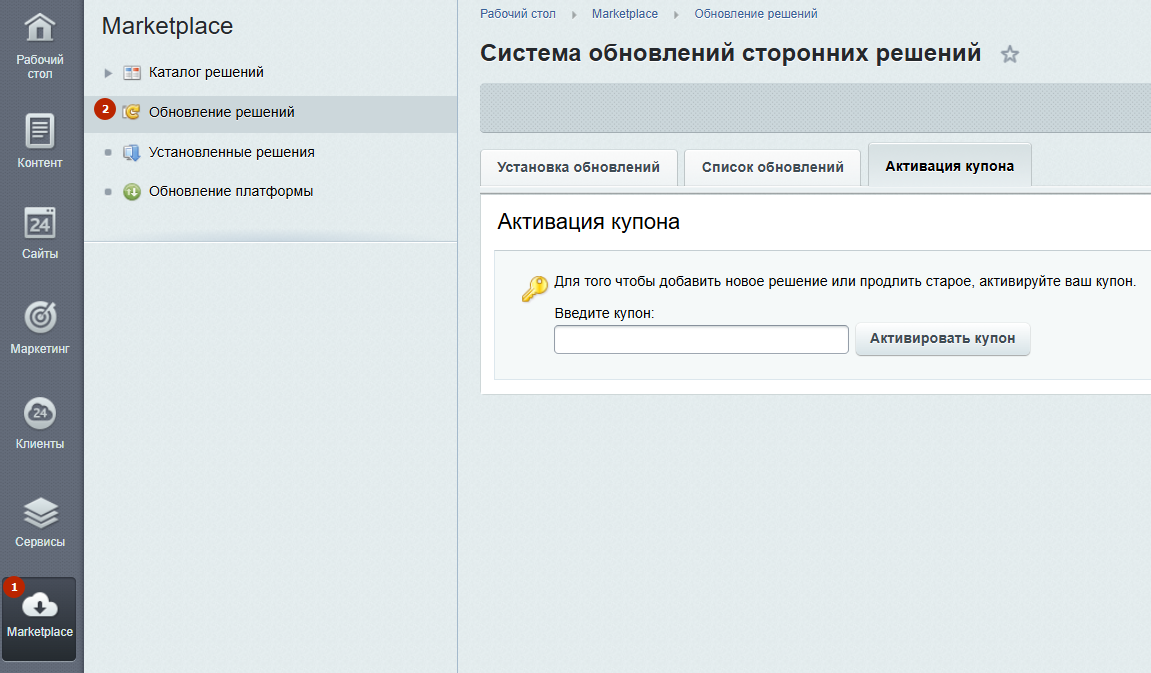Toggle the favorites star next to page title

[1009, 54]
